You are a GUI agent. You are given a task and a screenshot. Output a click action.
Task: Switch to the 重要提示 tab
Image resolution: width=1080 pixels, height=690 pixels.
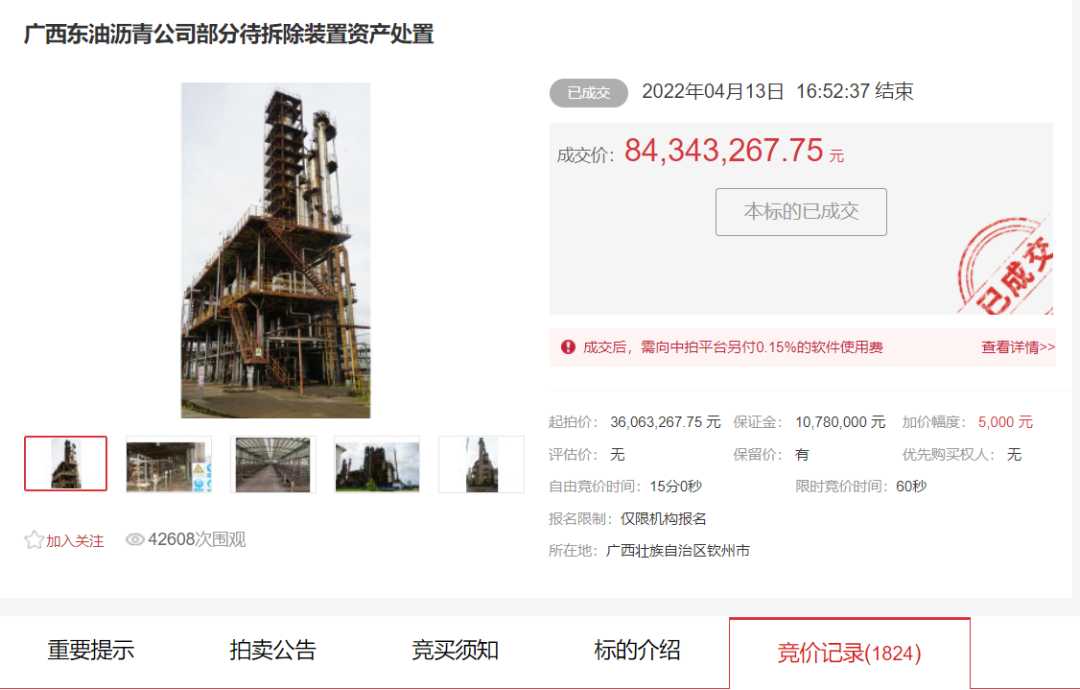[x=91, y=651]
